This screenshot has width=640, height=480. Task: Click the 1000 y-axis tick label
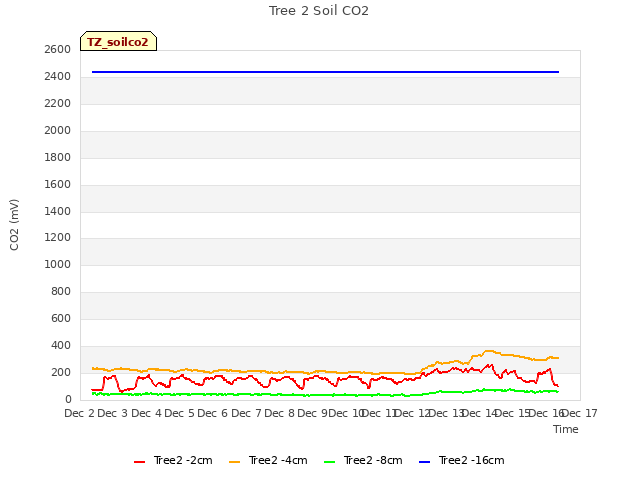pos(58,264)
